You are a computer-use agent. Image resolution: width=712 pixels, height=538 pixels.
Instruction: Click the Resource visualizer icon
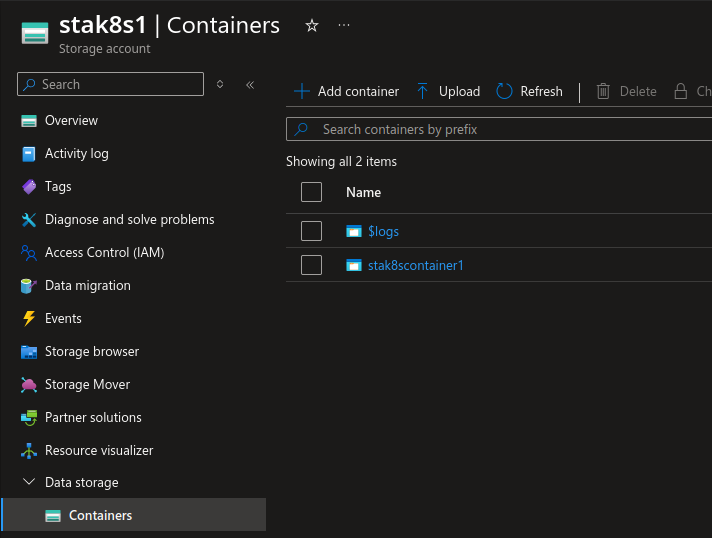click(x=29, y=451)
